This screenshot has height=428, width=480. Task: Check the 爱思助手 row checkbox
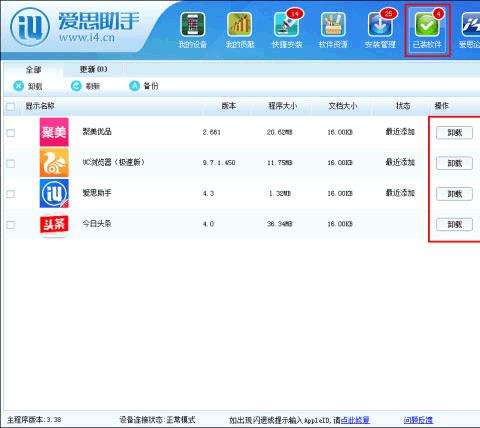(x=11, y=194)
